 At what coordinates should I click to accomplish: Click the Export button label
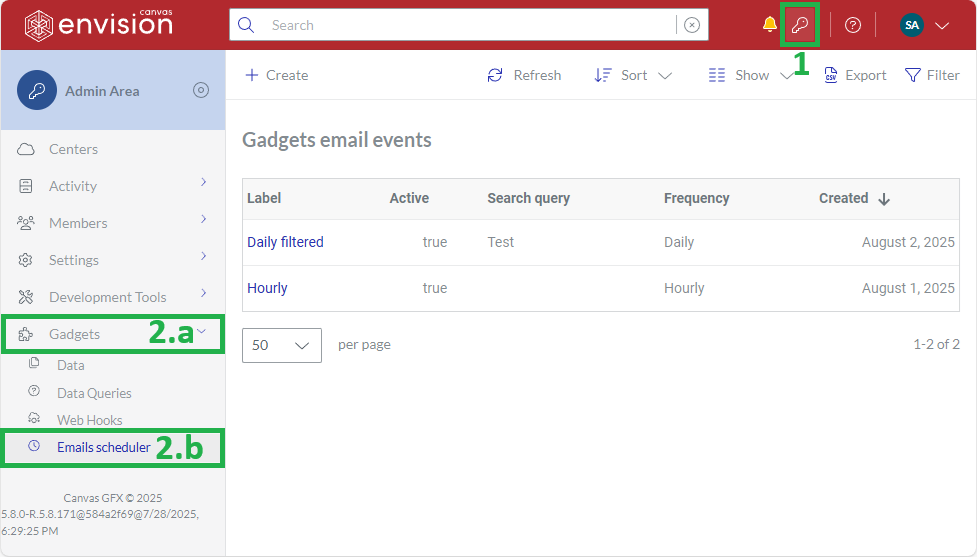pyautogui.click(x=865, y=75)
